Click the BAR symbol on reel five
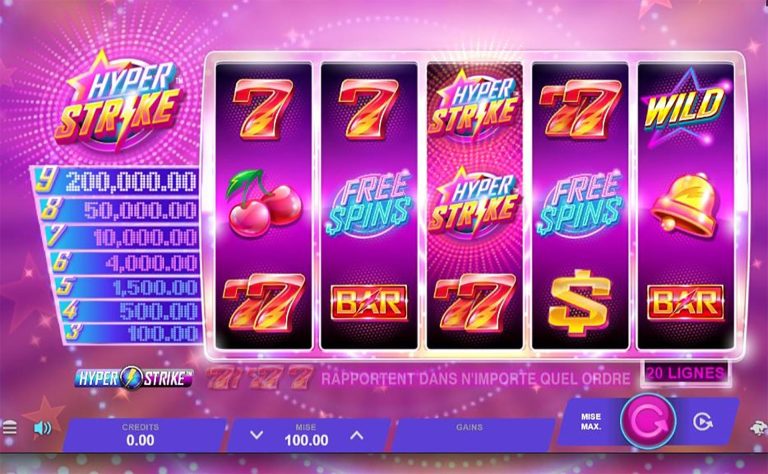Screen dimensions: 768x474 point(685,303)
